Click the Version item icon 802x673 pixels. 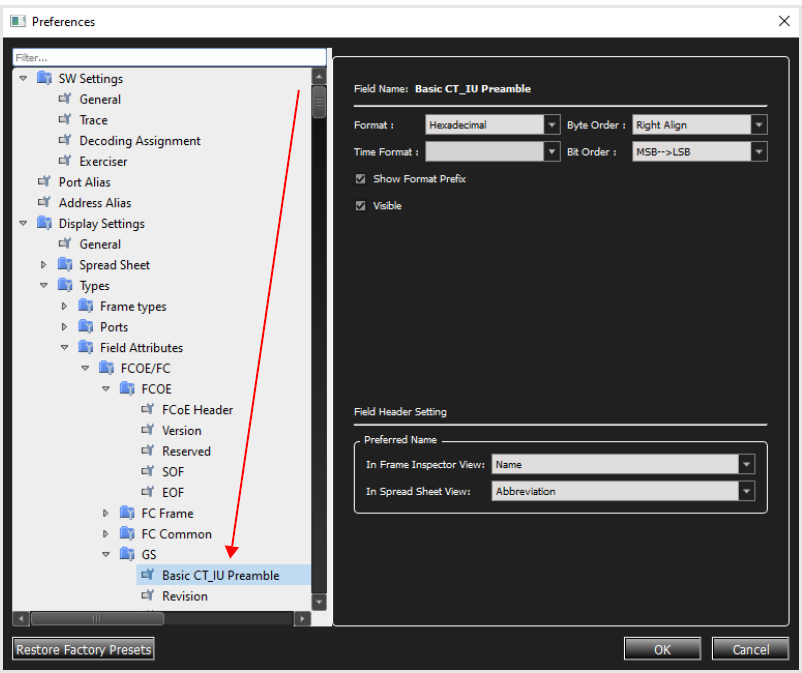(147, 430)
